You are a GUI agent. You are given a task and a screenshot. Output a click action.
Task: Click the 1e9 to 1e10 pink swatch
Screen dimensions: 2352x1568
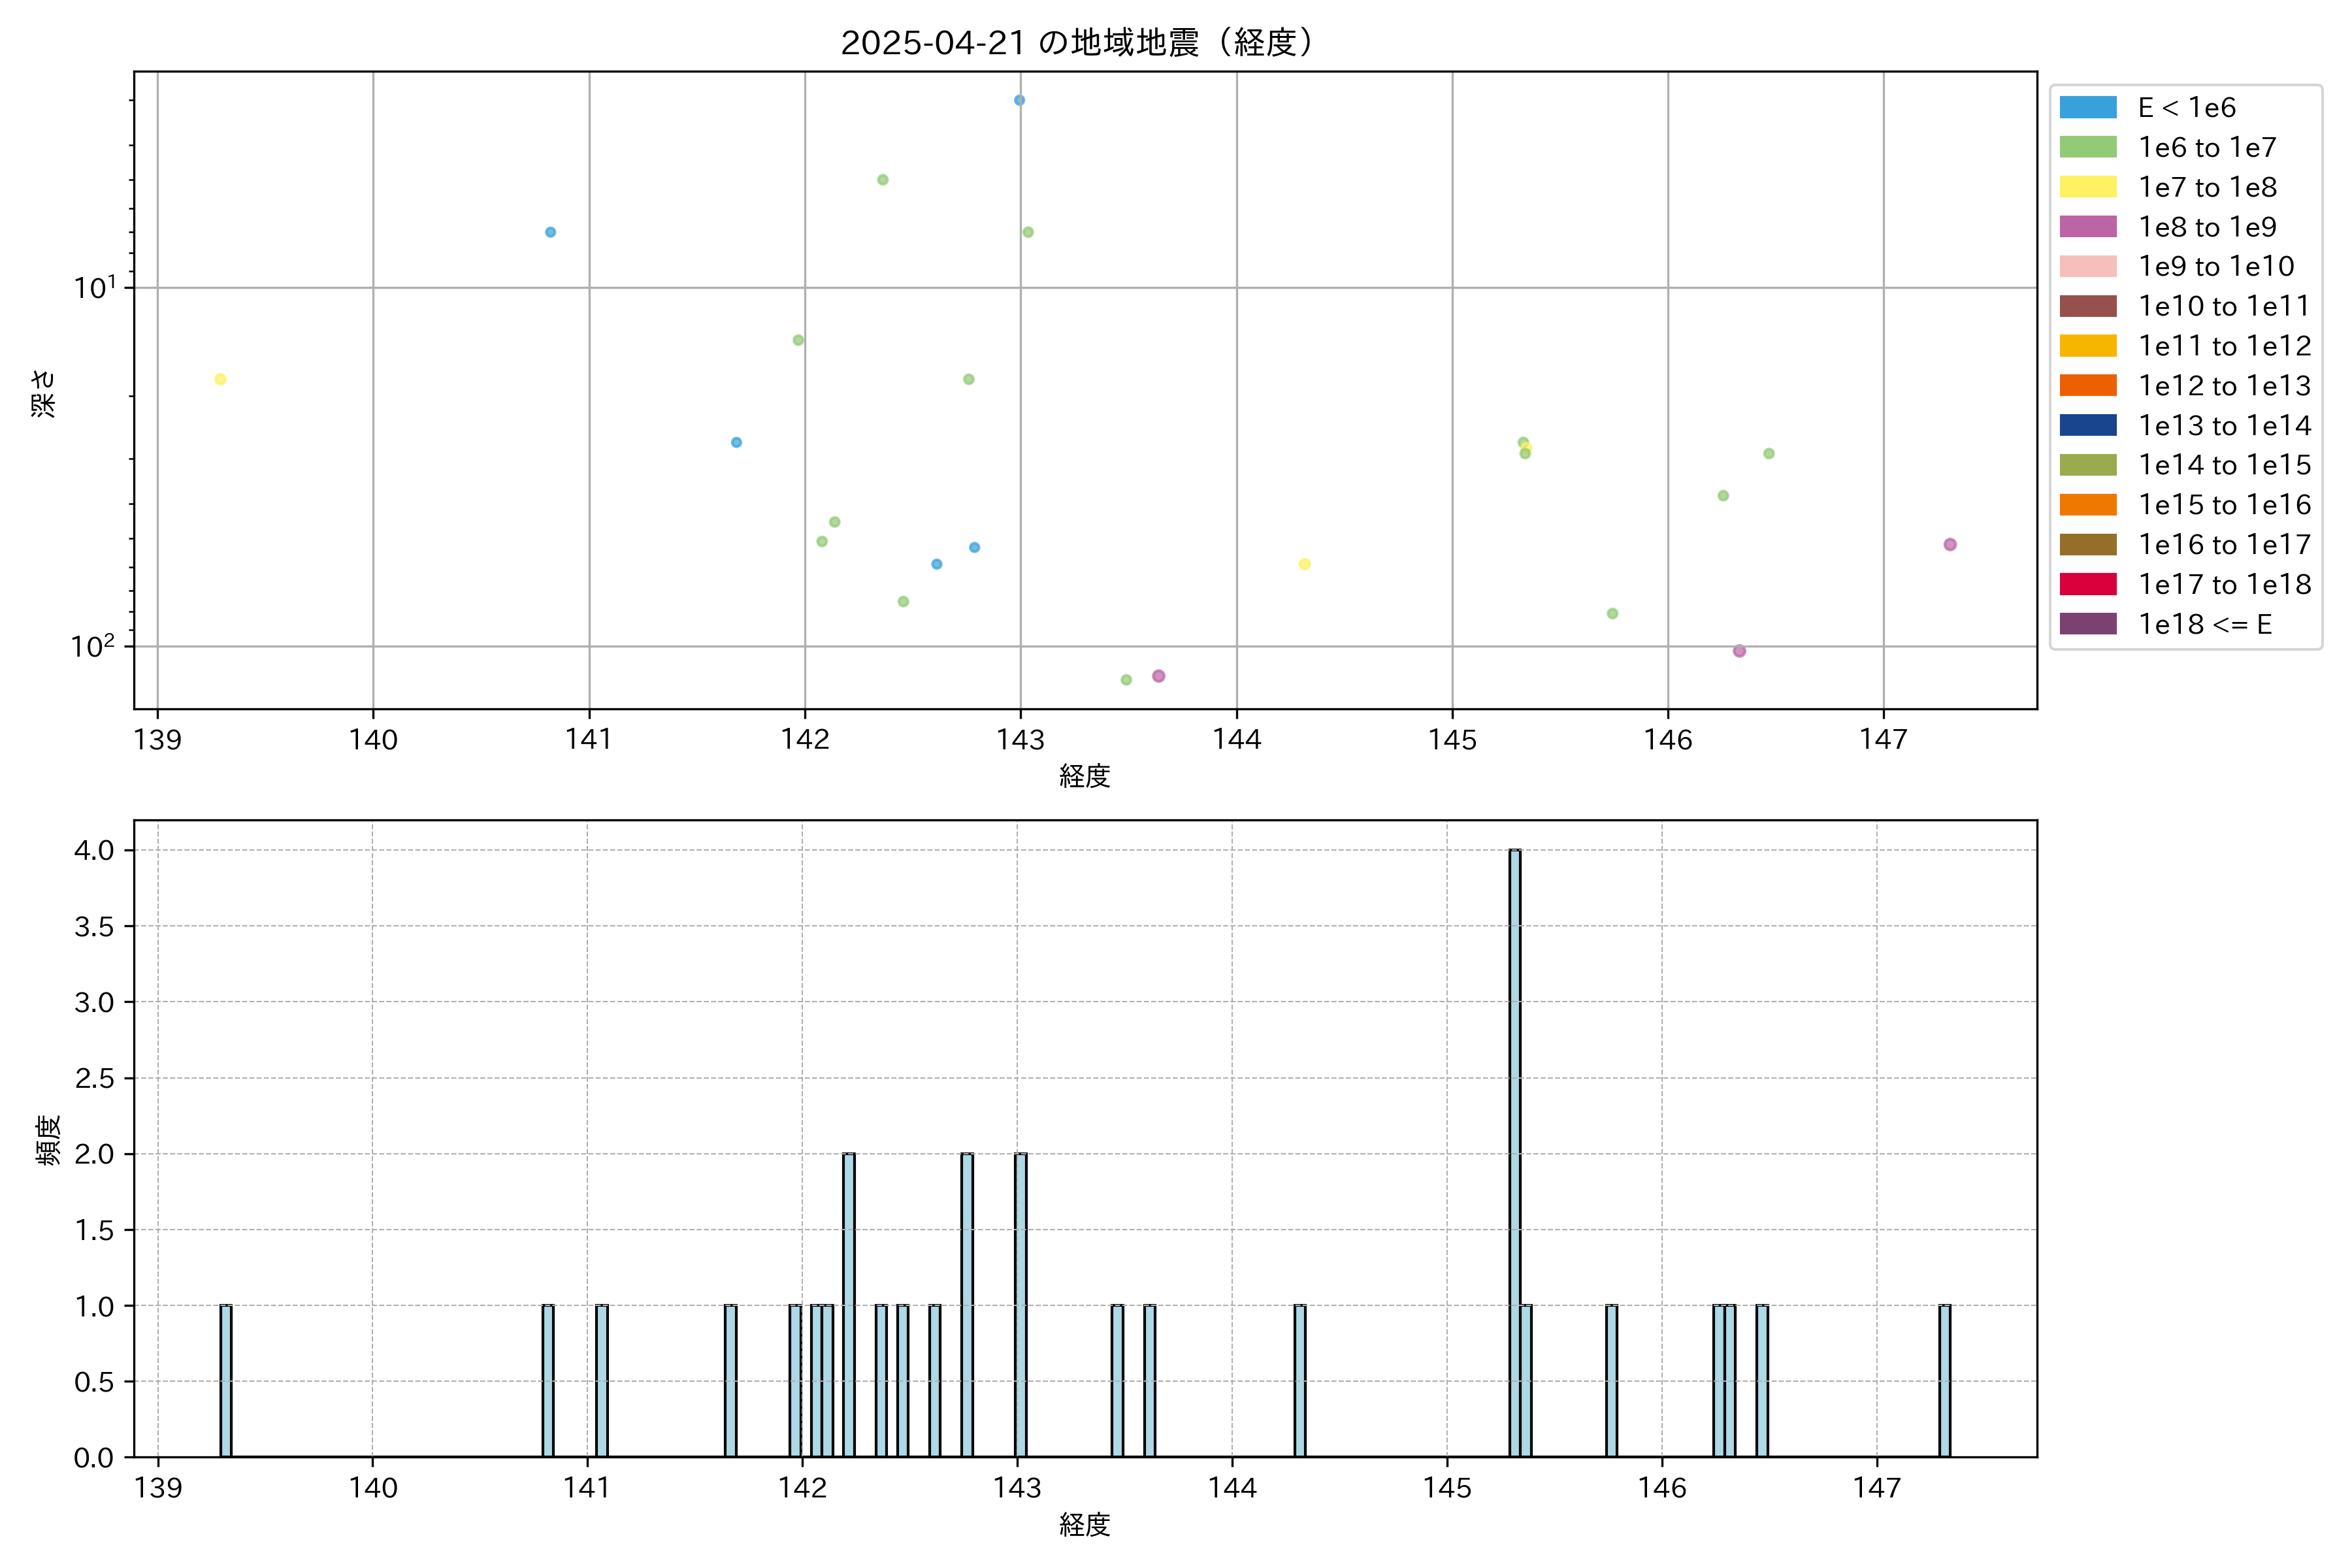pyautogui.click(x=2087, y=266)
